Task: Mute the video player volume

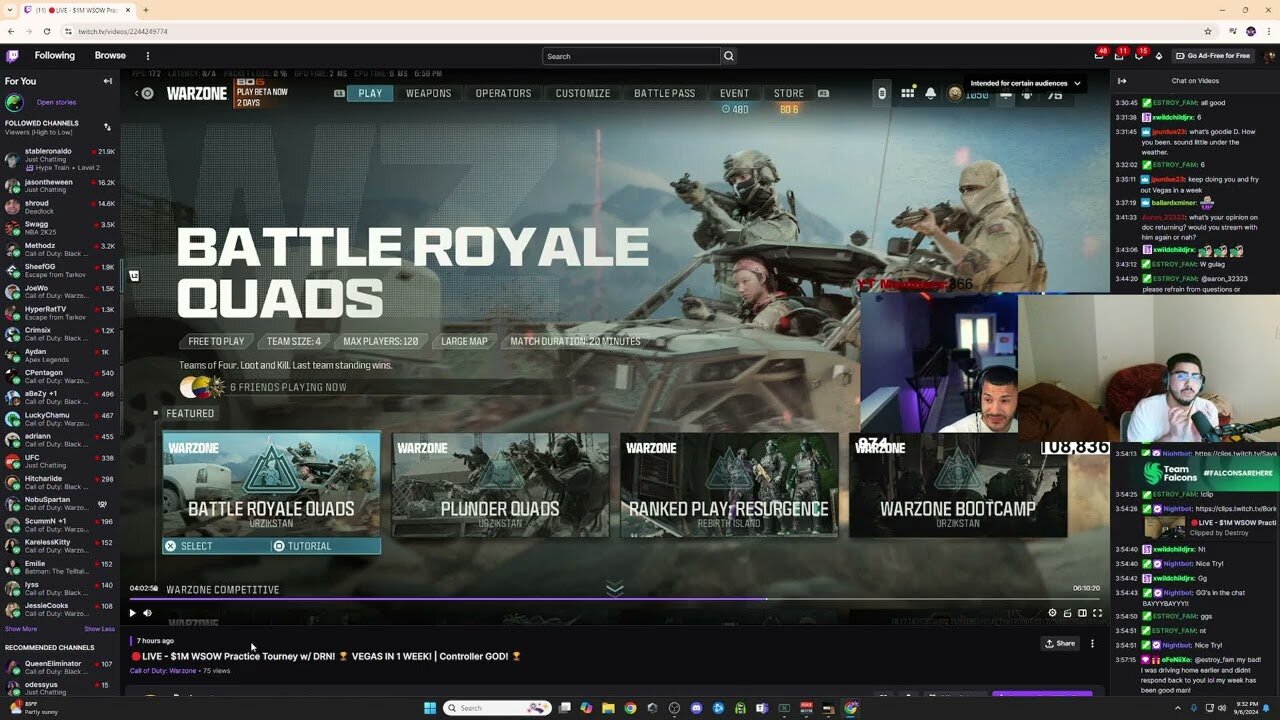Action: (x=147, y=613)
